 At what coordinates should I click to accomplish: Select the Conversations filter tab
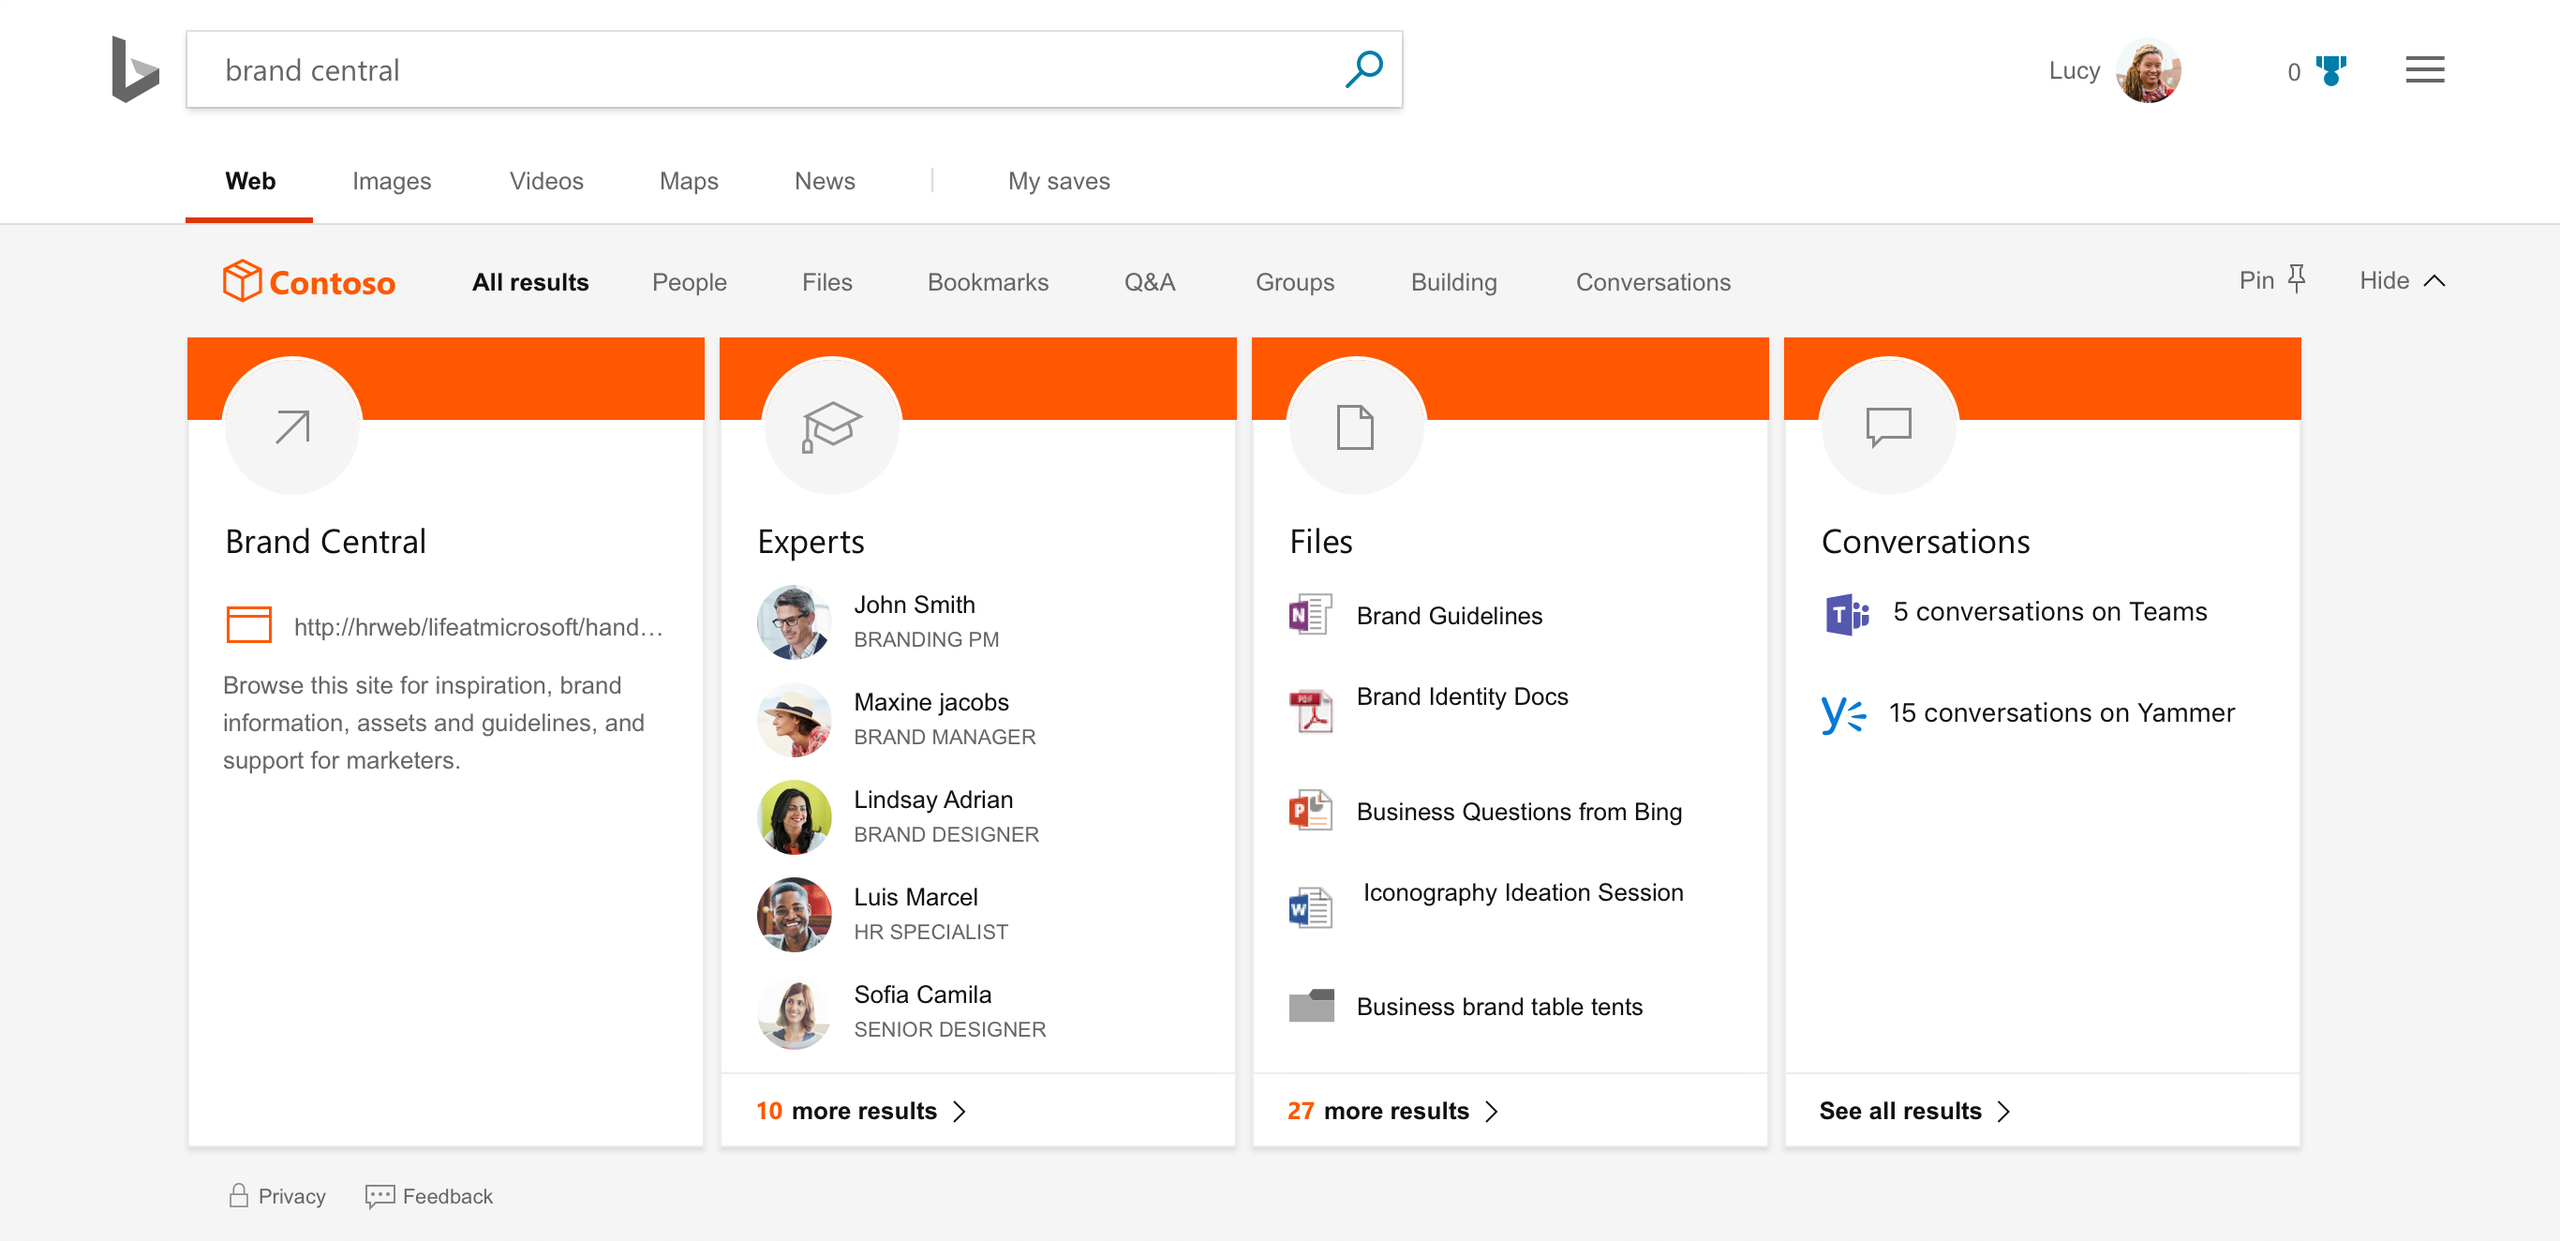pyautogui.click(x=1653, y=282)
